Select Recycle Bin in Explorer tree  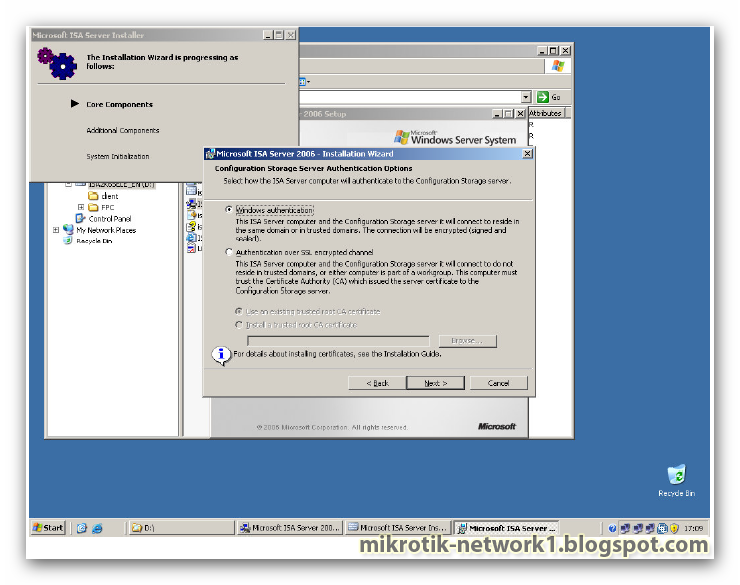pyautogui.click(x=94, y=241)
